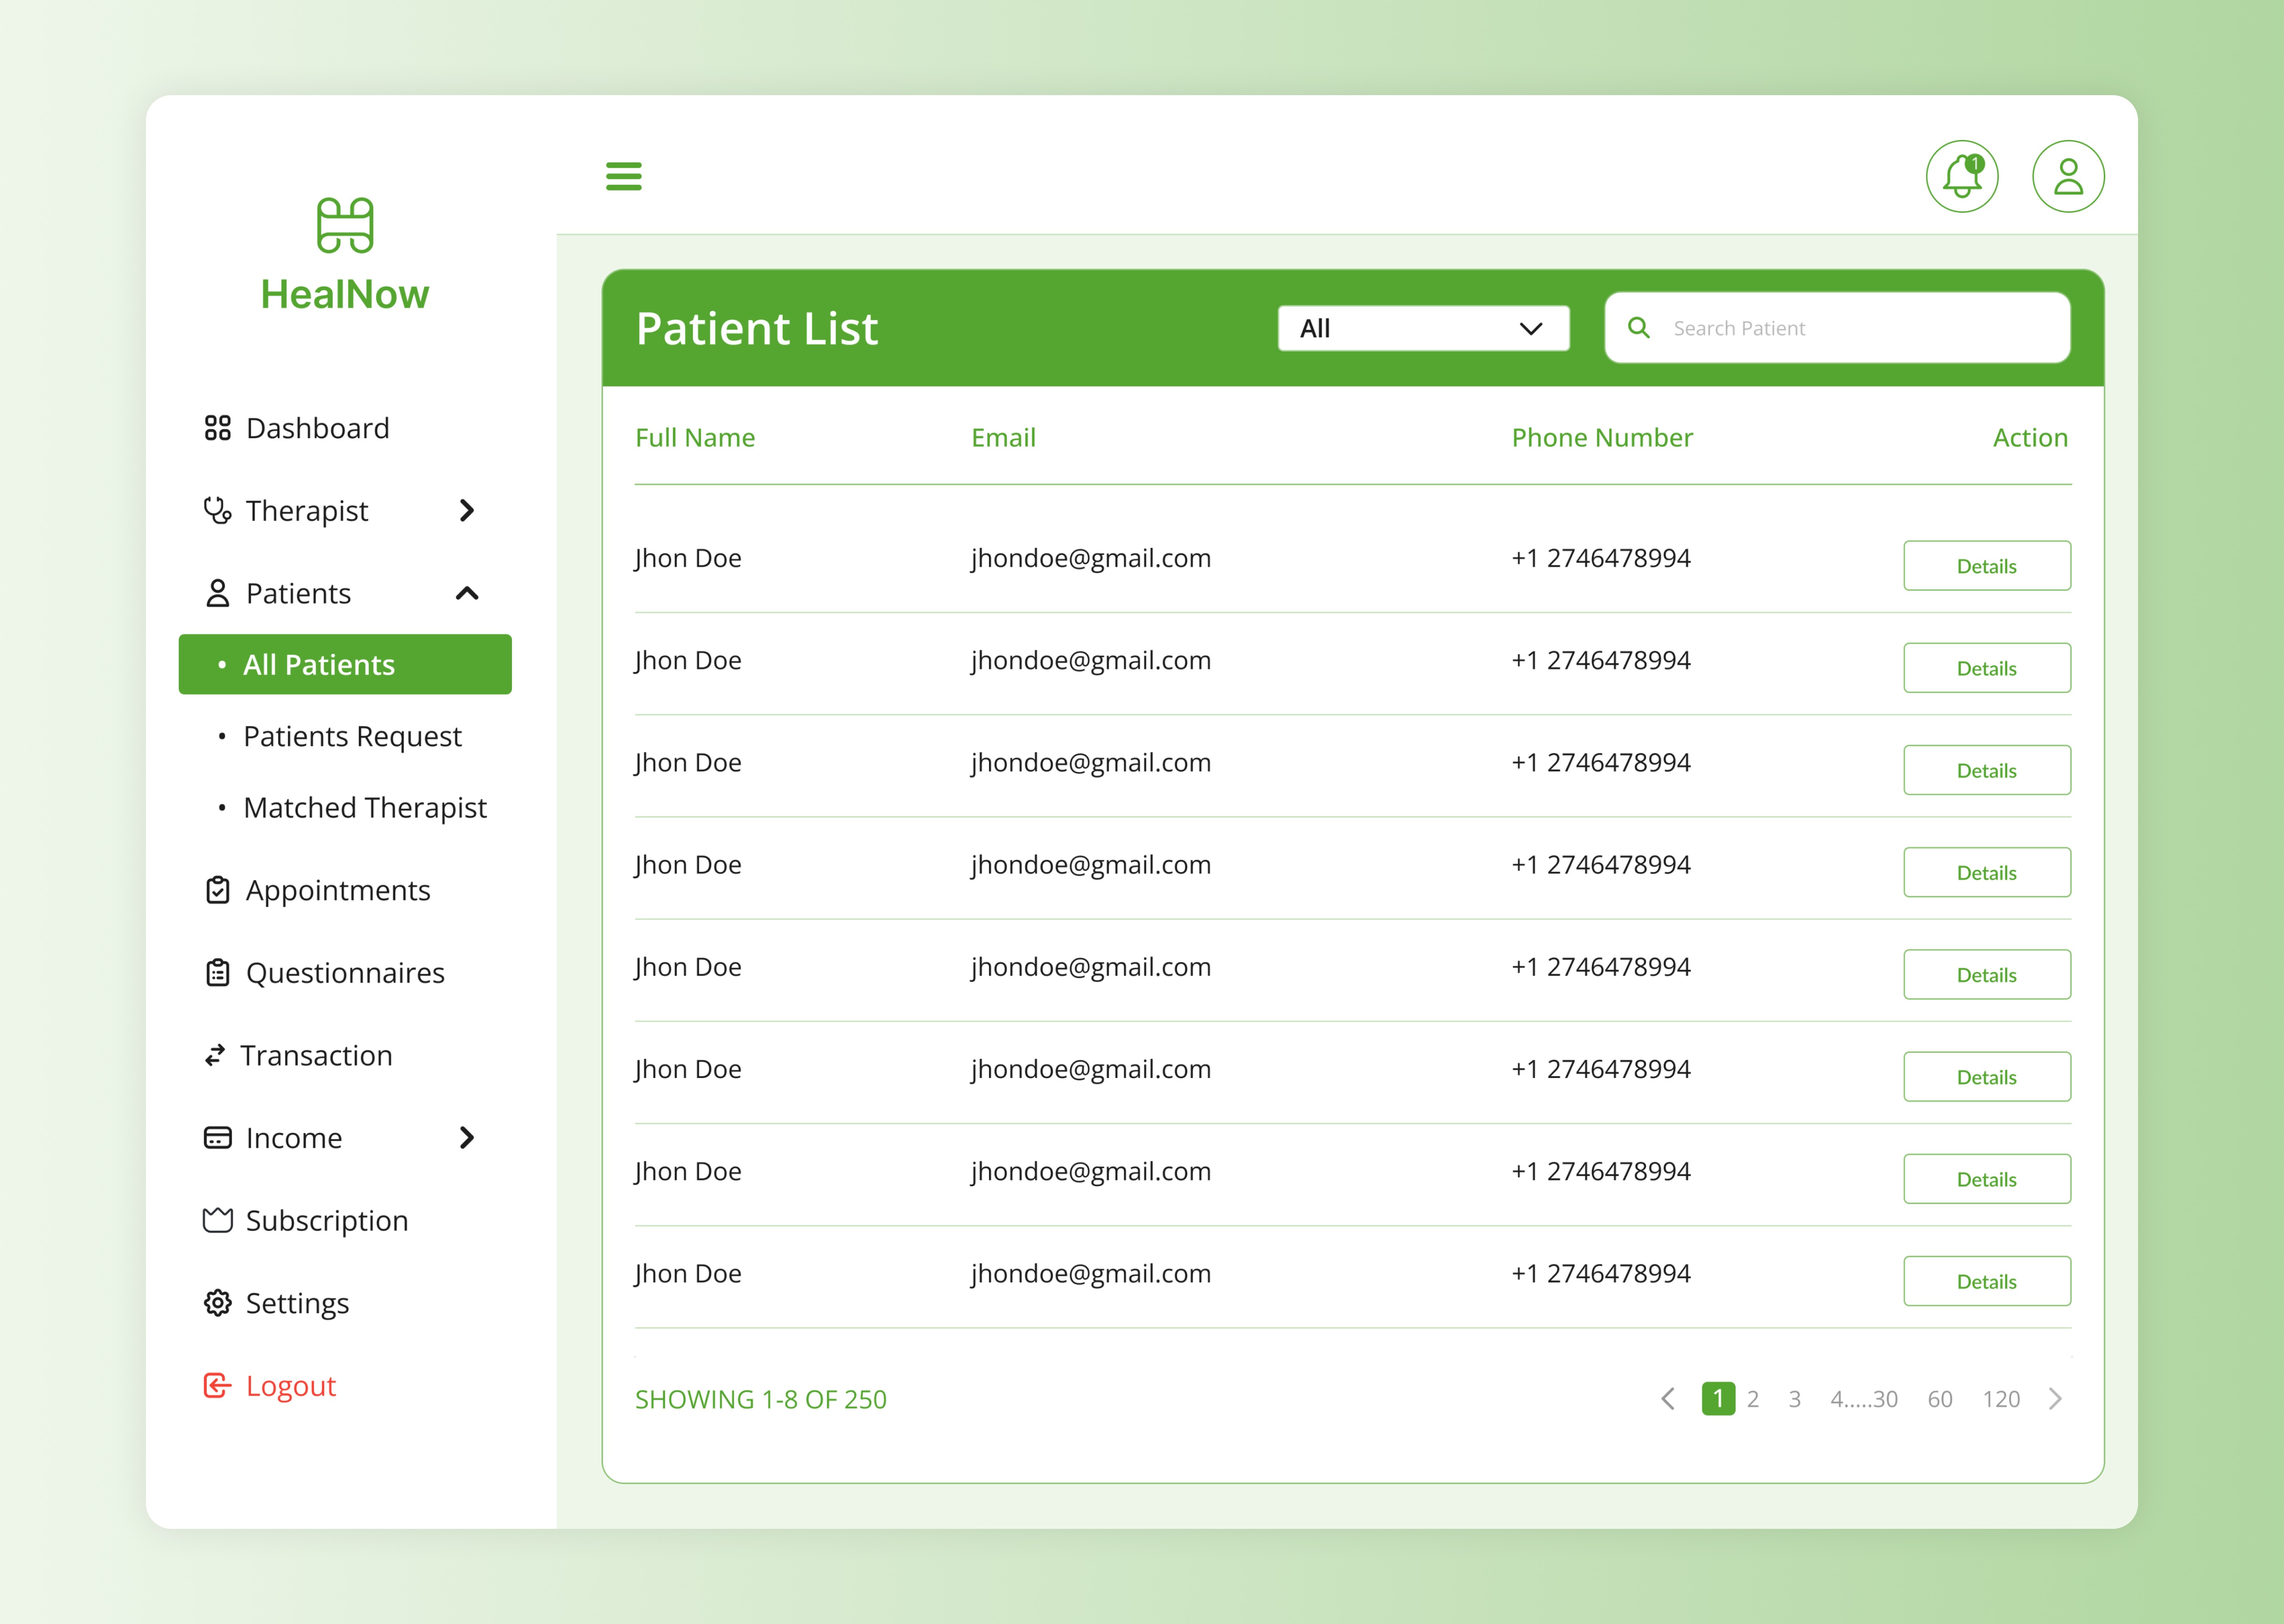Click the Transaction arrows icon
The width and height of the screenshot is (2284, 1624).
pyautogui.click(x=215, y=1055)
